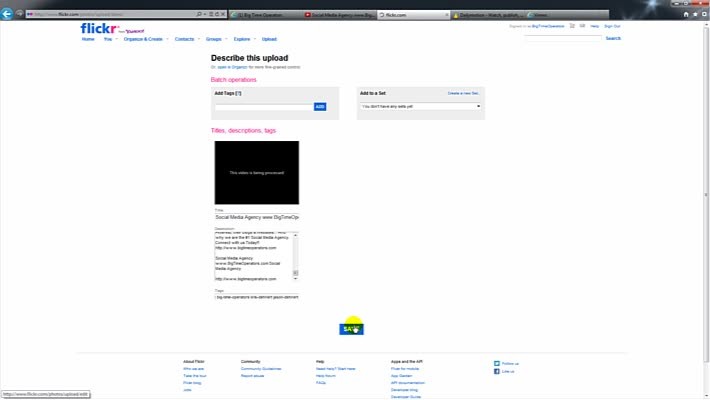Viewport: 710px width, 400px height.
Task: Click the search magnifier in address bar
Action: pos(199,14)
